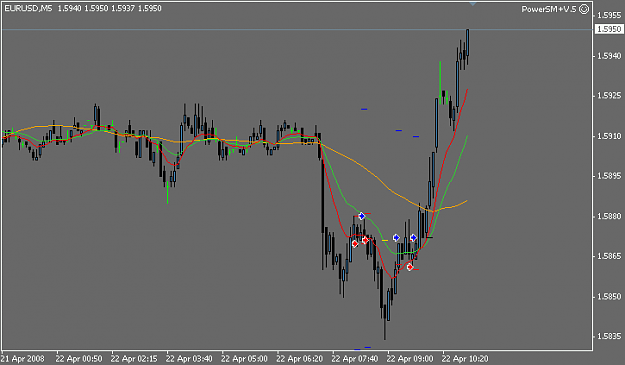Click the 22 Apr 02:15 time label
Screen dimensions: 625x365
coord(134,359)
